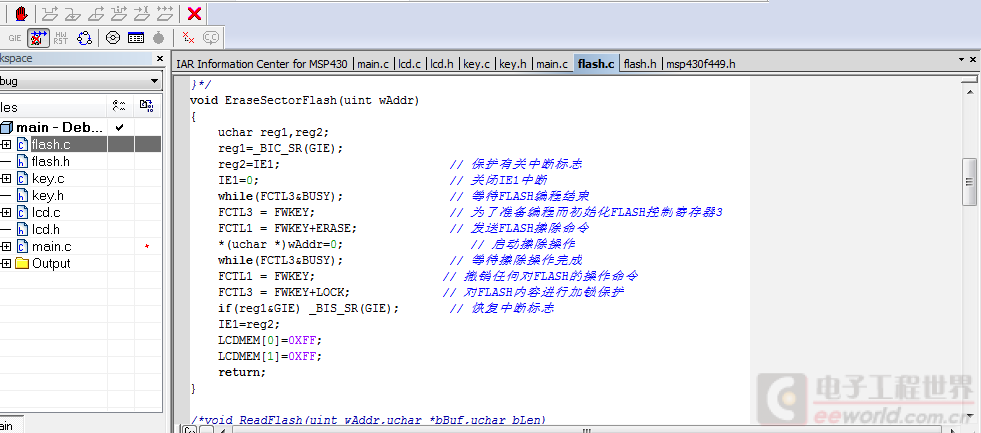Select main.c in the workspace tree
This screenshot has height=433, width=981.
click(51, 247)
